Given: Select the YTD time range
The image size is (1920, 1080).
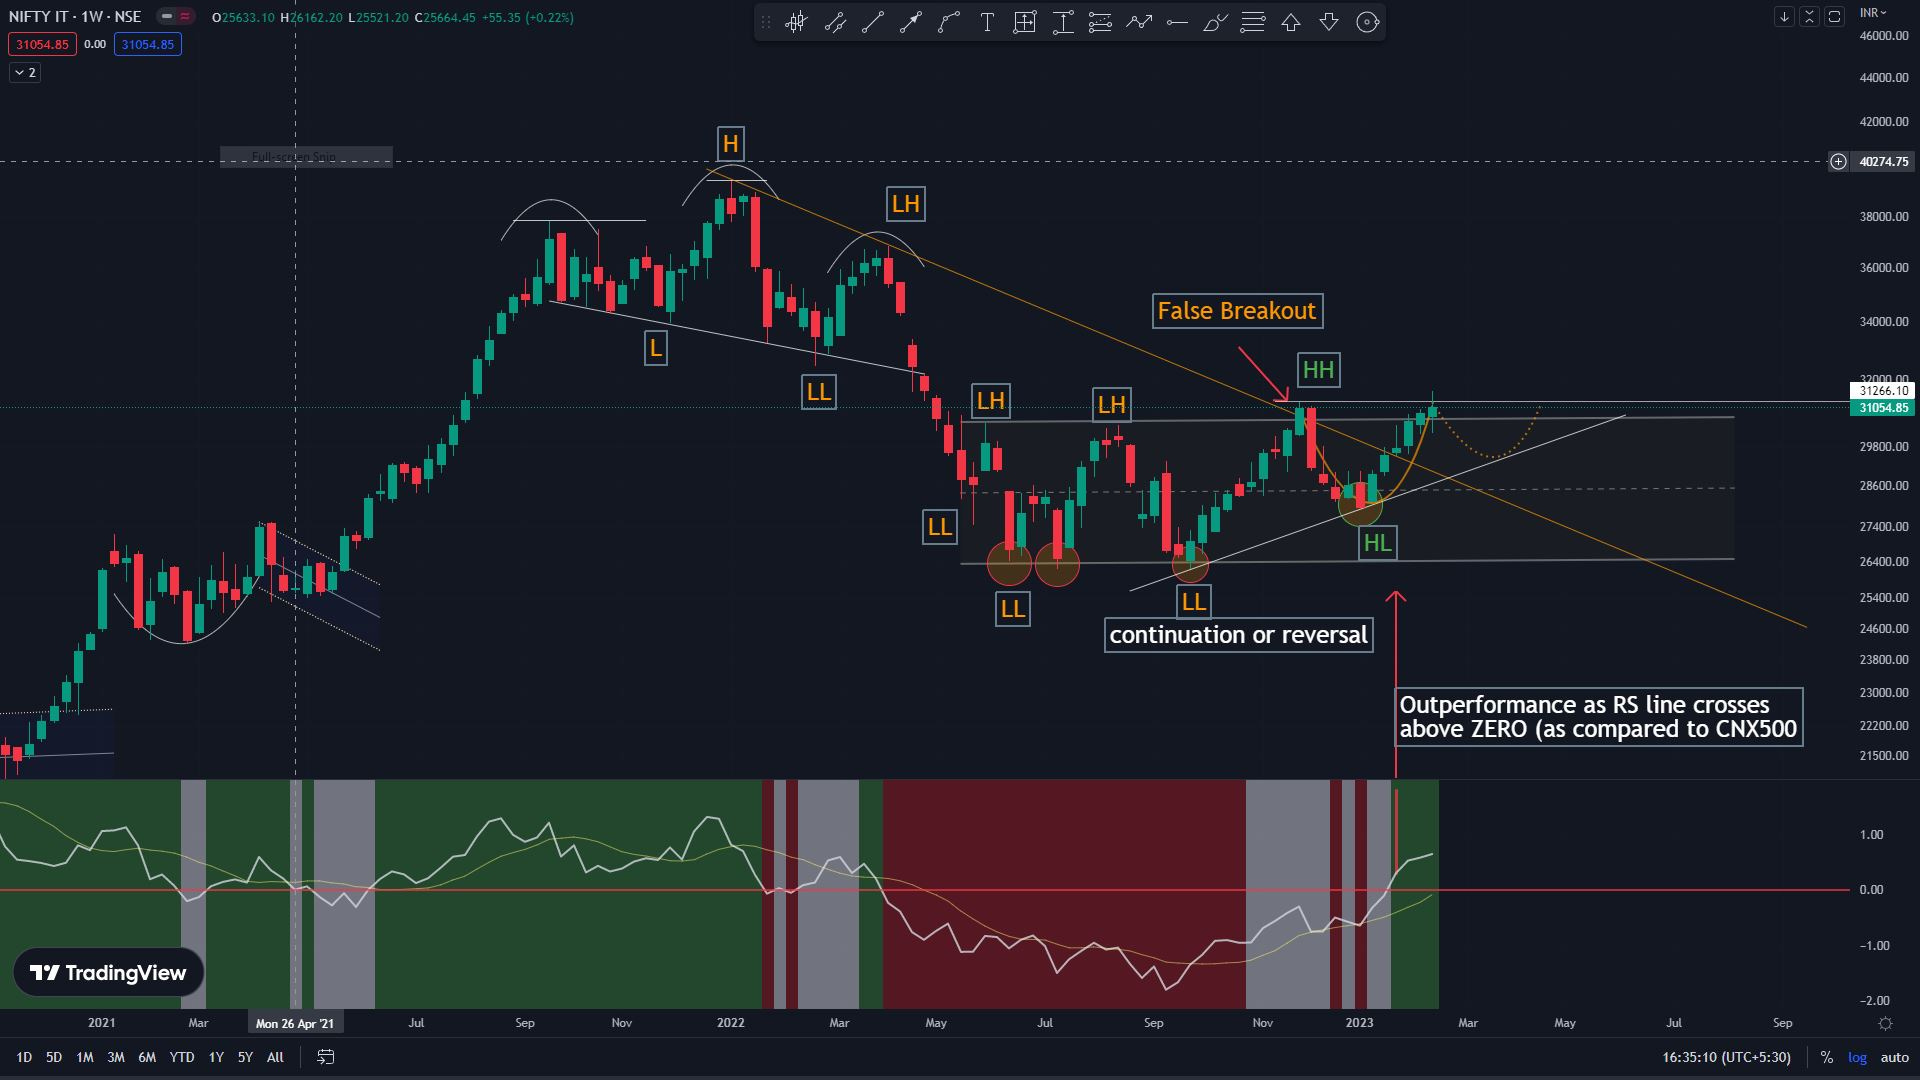Looking at the screenshot, I should click(182, 1057).
